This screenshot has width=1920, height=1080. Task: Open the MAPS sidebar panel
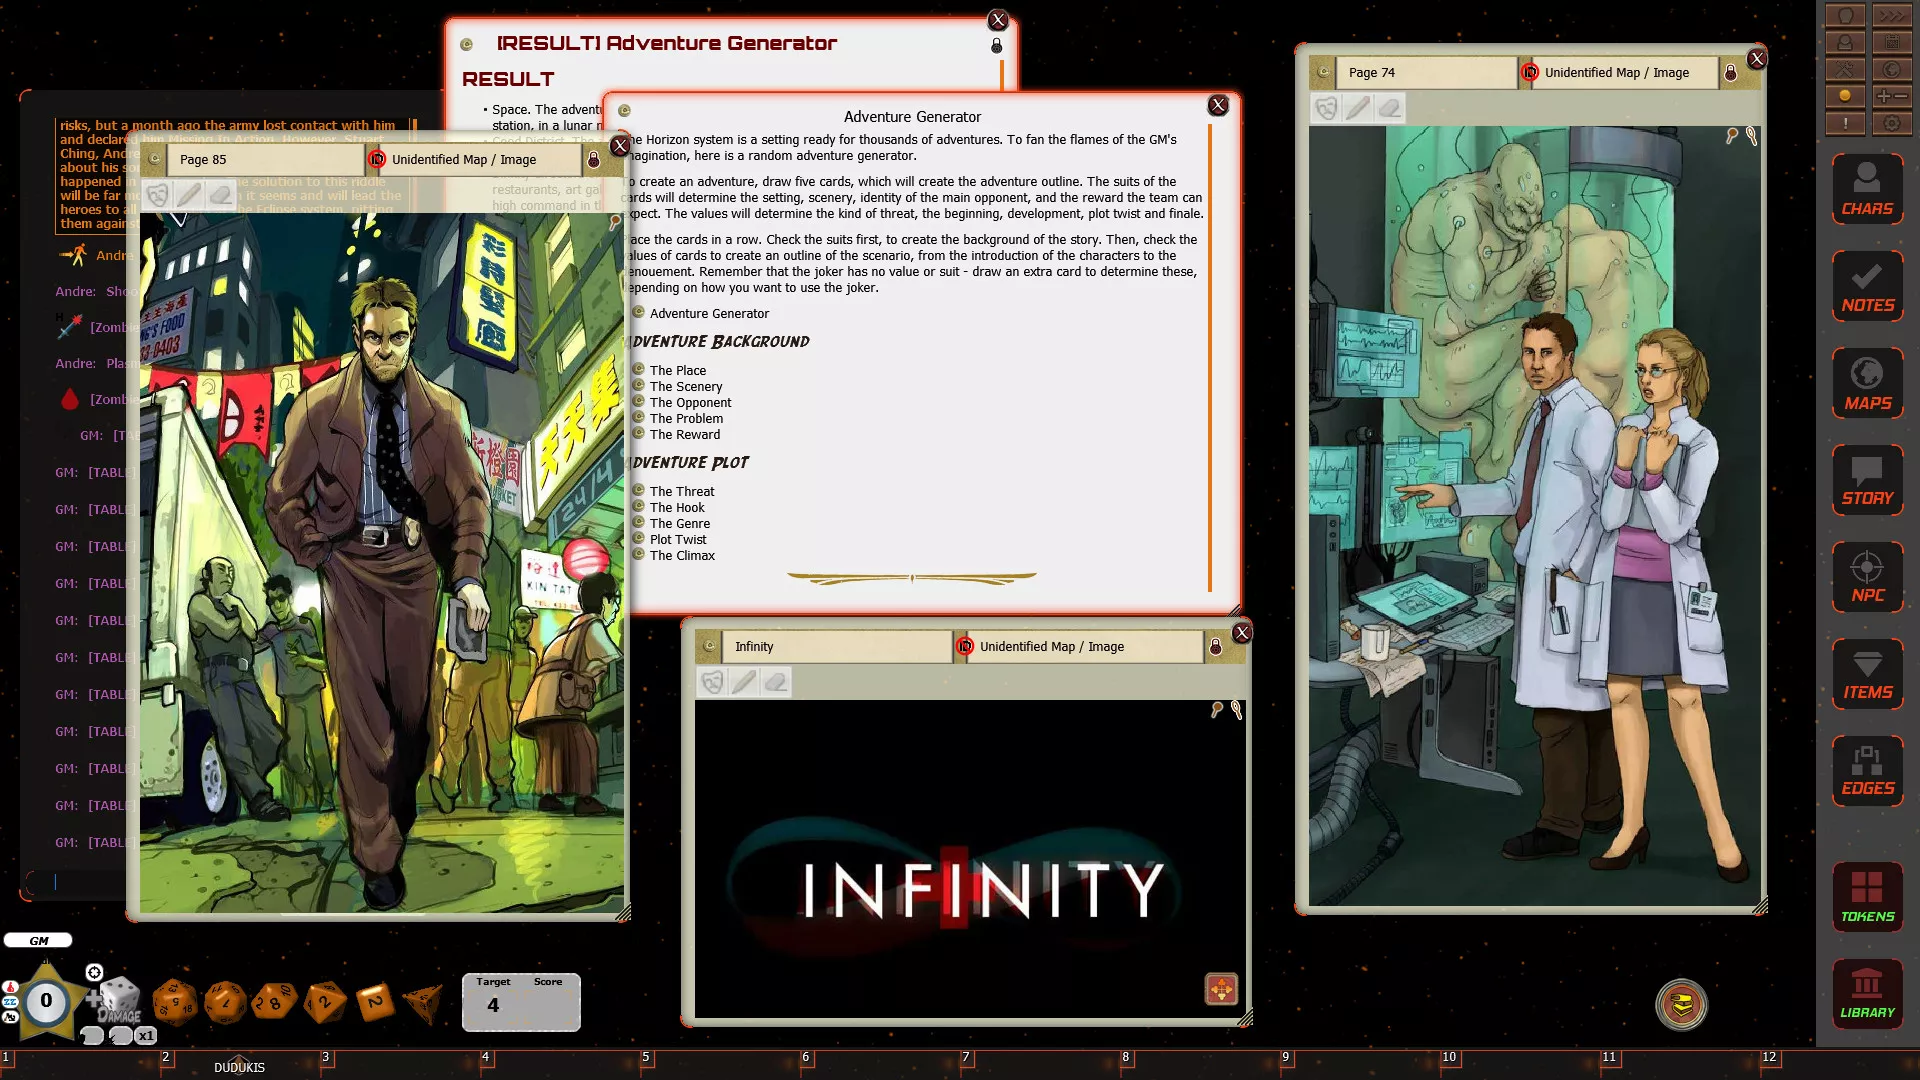point(1867,384)
